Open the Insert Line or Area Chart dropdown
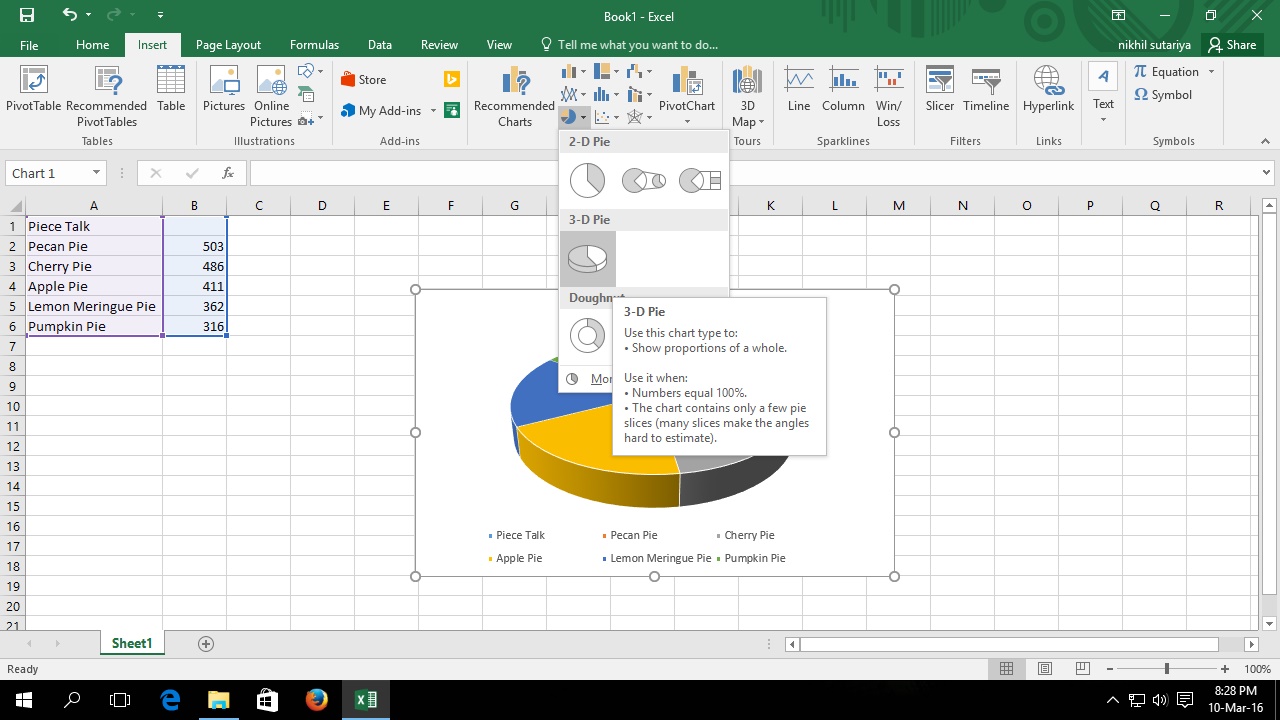The width and height of the screenshot is (1280, 720). [x=573, y=94]
